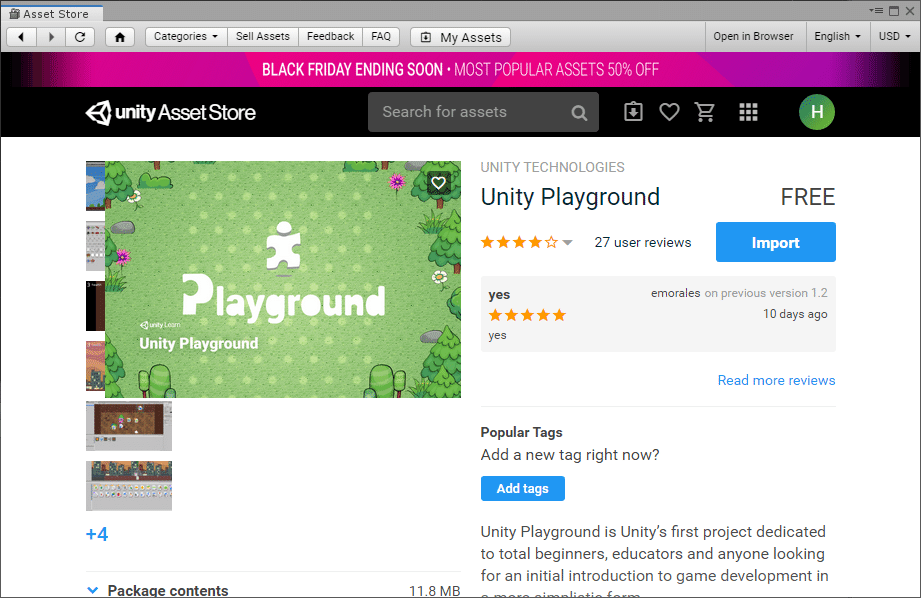Reload the Asset Store page

point(80,37)
